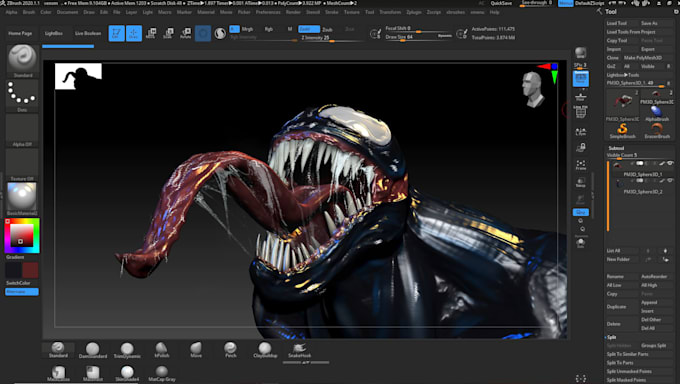This screenshot has width=680, height=384.
Task: Select the Draw mode button
Action: coord(134,33)
